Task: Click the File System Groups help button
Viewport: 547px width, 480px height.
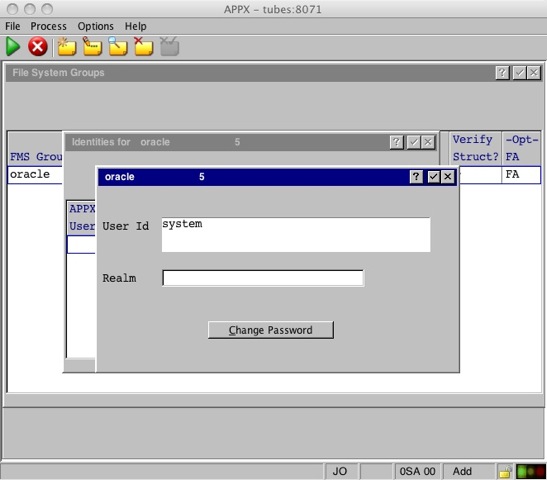Action: point(502,73)
